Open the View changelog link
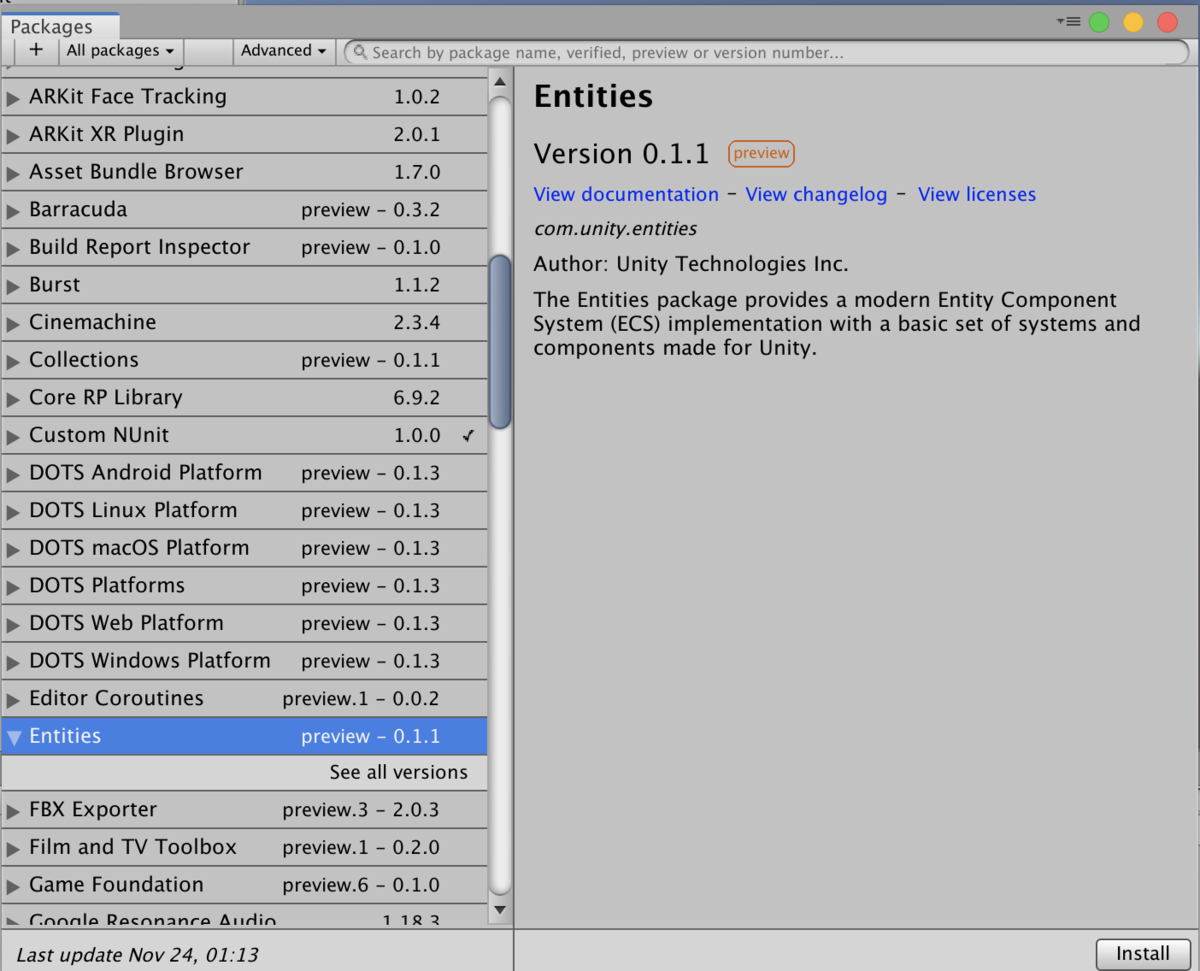1200x971 pixels. point(816,194)
